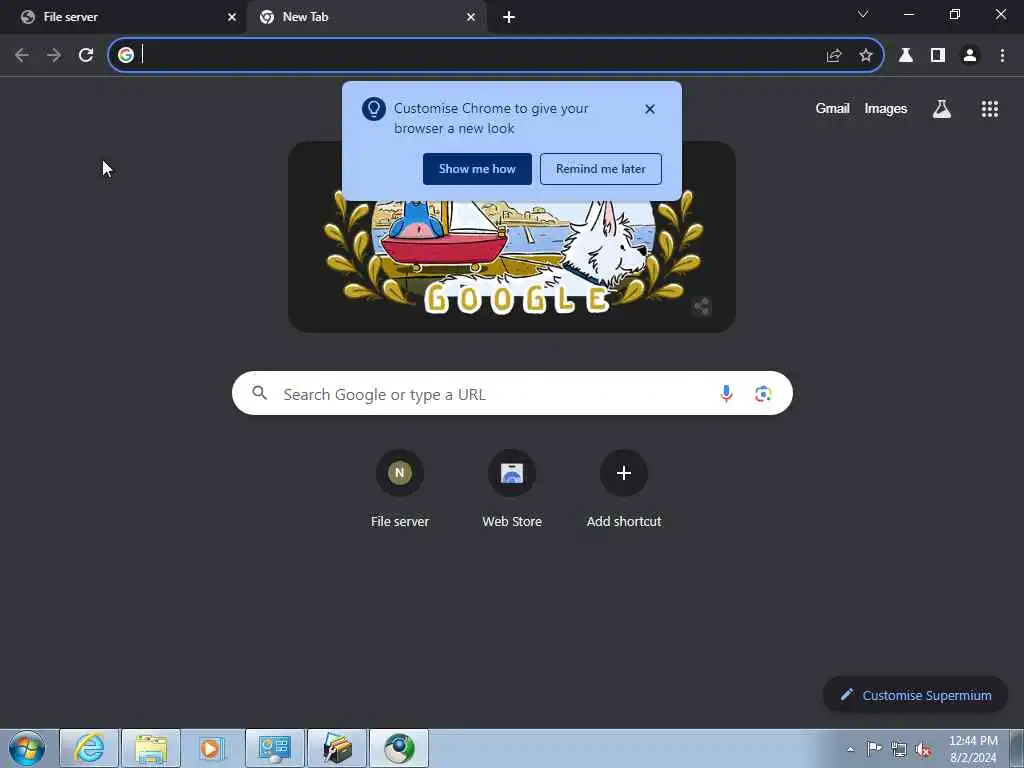Open the Google apps grid
Screen dimensions: 1024x768
990,109
